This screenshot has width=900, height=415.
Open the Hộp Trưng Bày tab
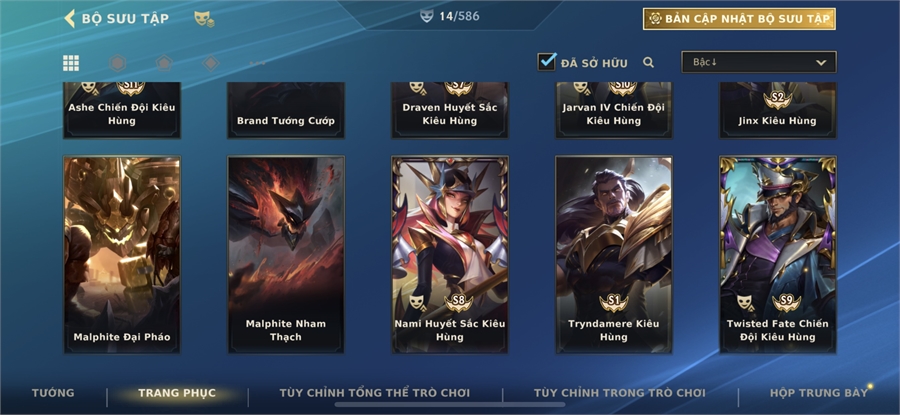pyautogui.click(x=819, y=393)
